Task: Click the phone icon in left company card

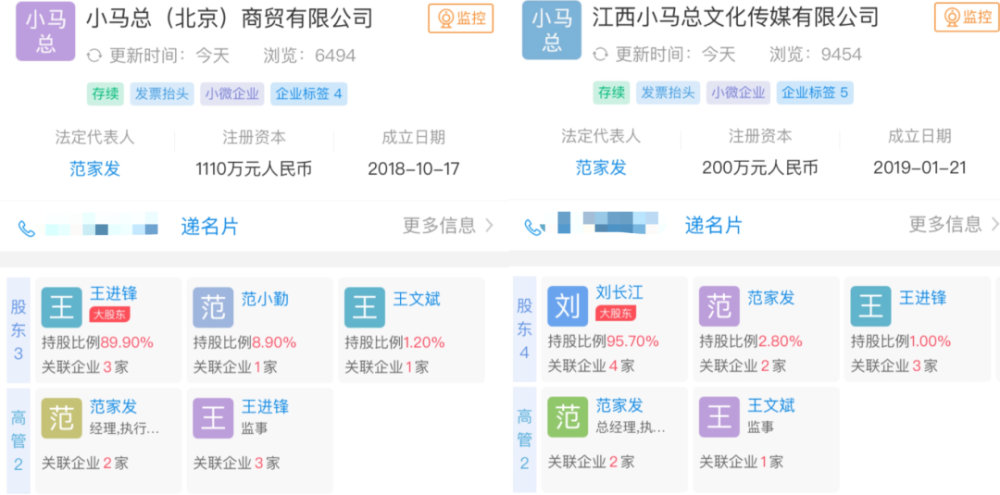Action: pyautogui.click(x=27, y=228)
